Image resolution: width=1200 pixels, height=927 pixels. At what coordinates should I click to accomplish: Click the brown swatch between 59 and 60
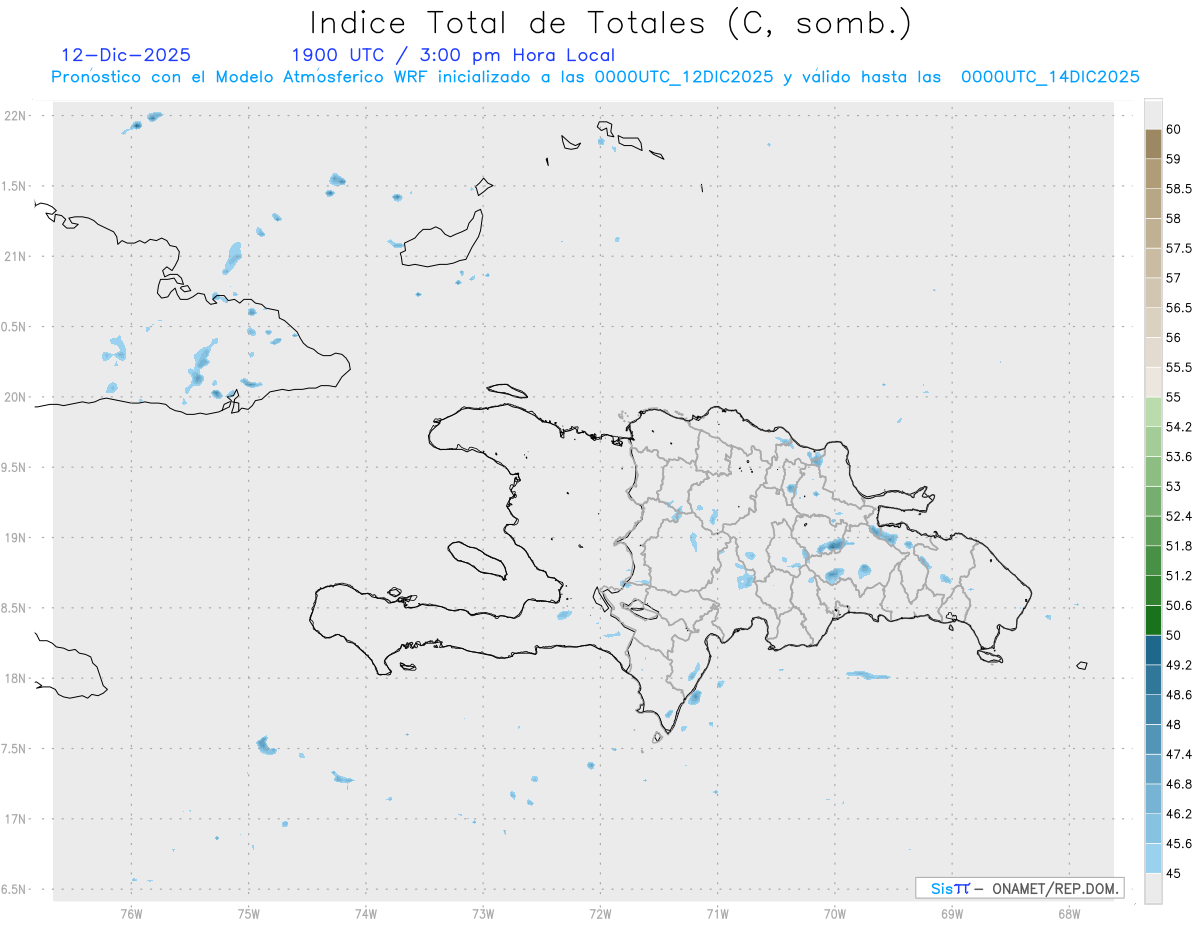tap(1153, 144)
